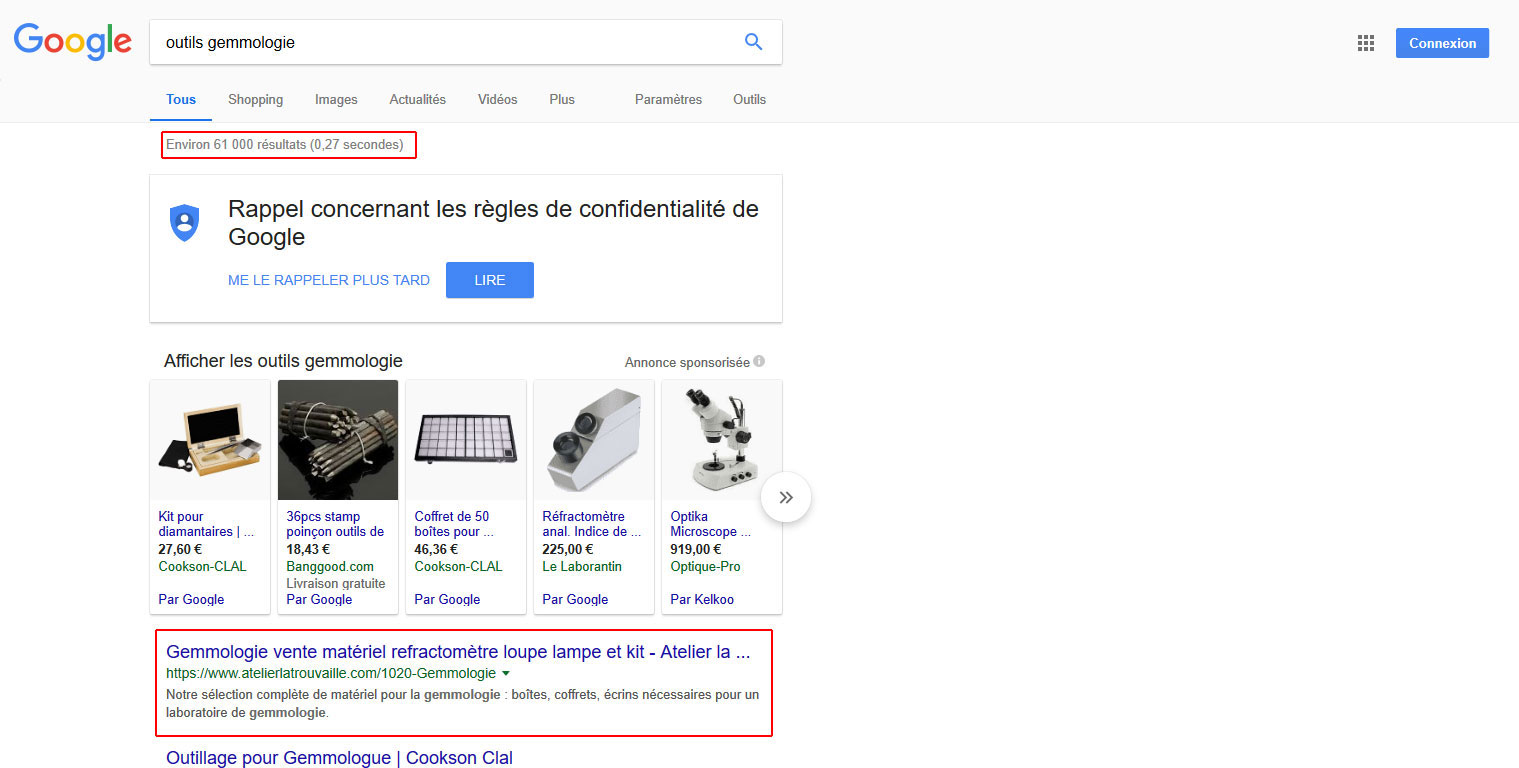The height and width of the screenshot is (768, 1519).
Task: Click the Annonce sponsorisée label
Action: (x=687, y=362)
